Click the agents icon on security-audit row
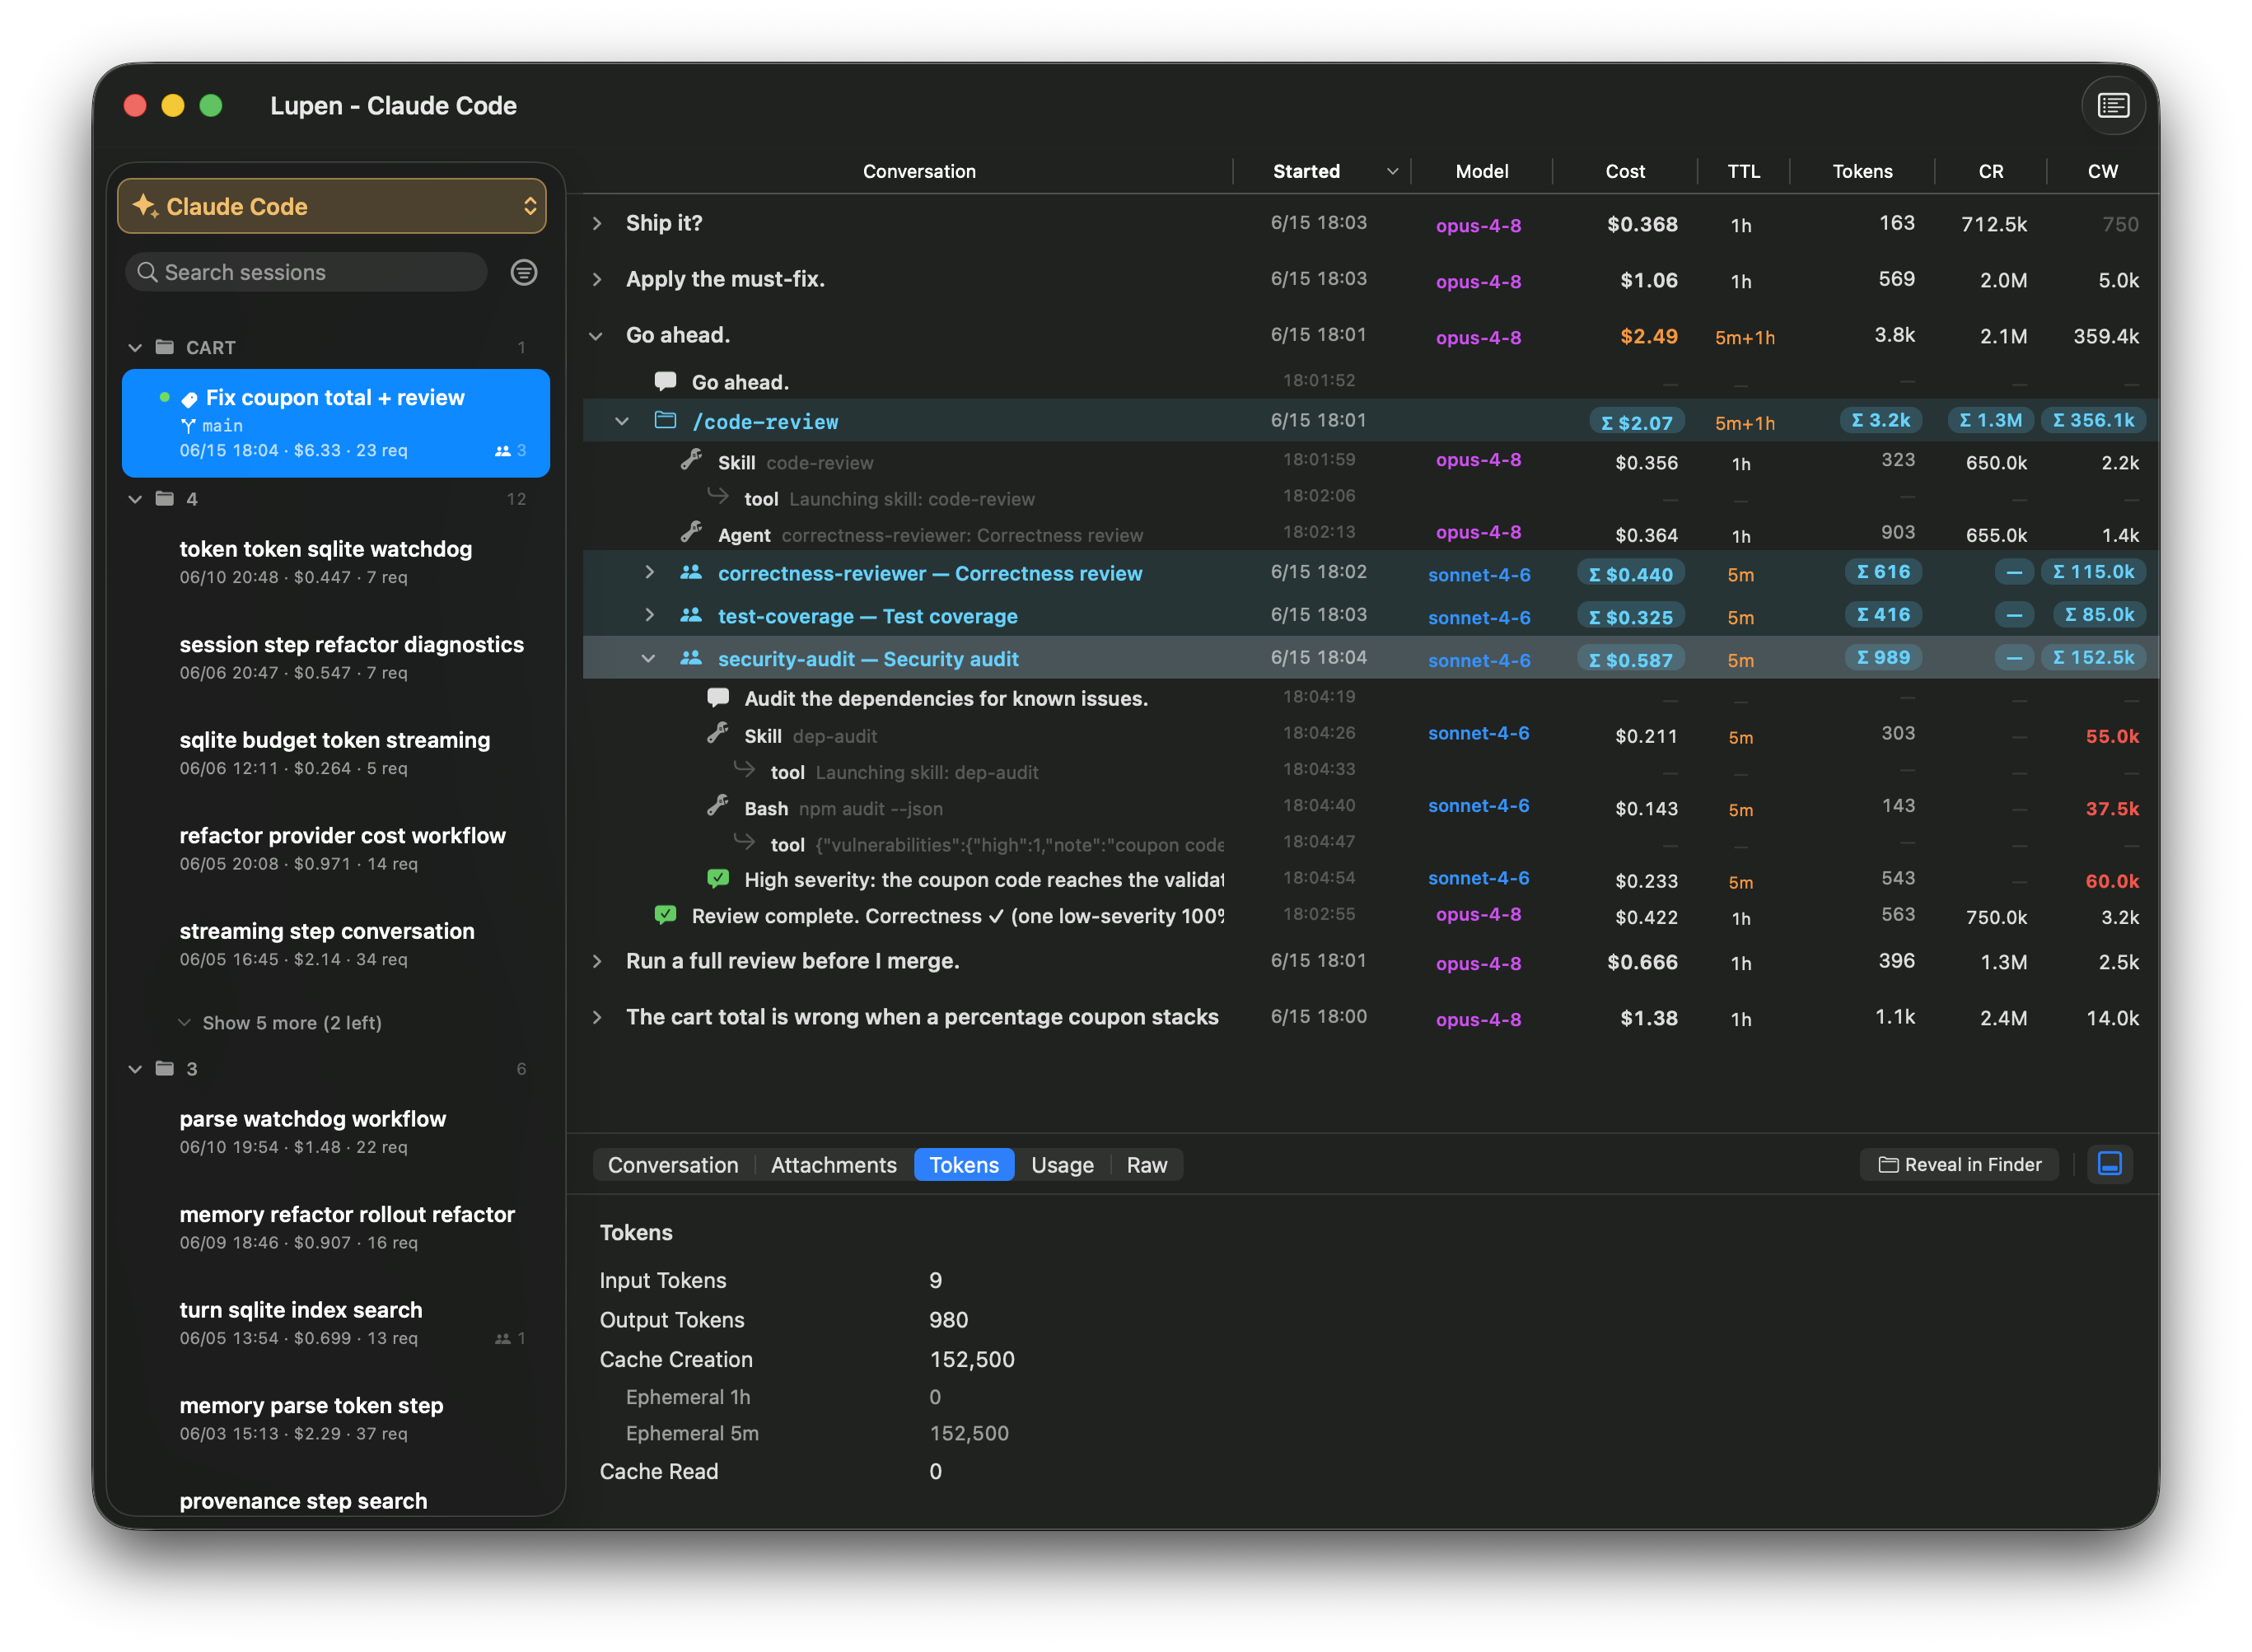The image size is (2252, 1652). pos(691,658)
